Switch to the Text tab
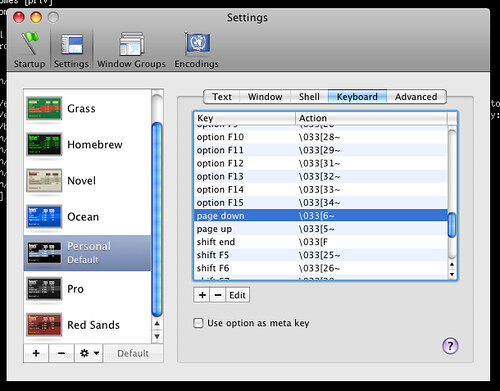Screen dimensions: 500x391 222,97
